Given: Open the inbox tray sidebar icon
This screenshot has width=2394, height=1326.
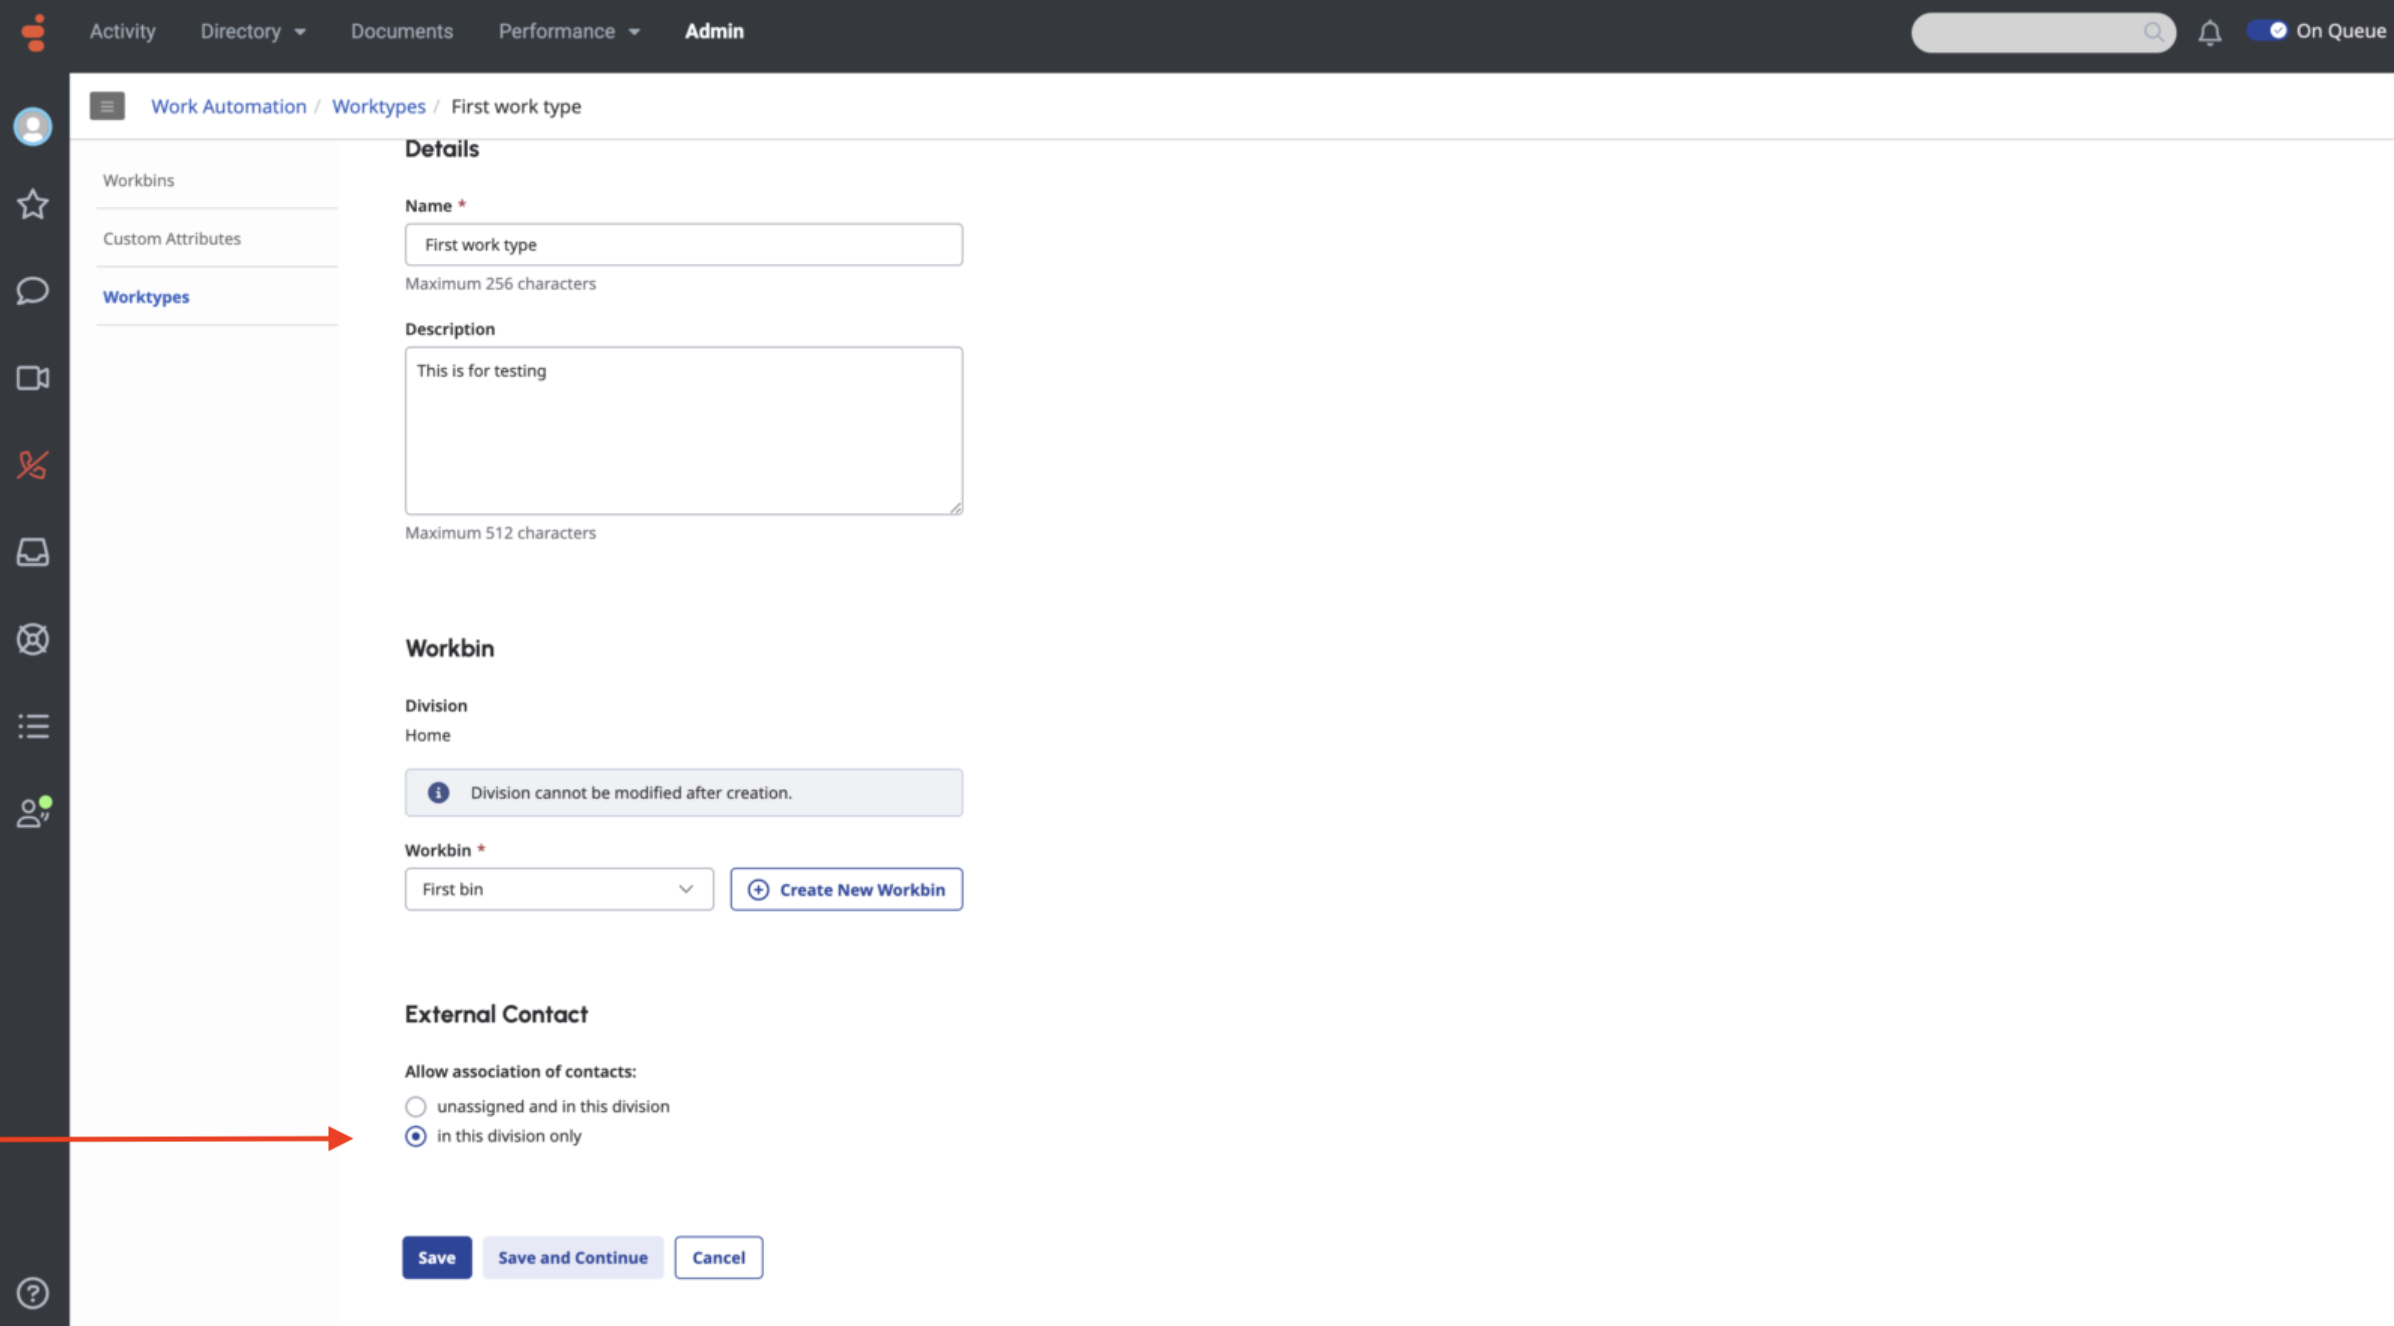Looking at the screenshot, I should [x=33, y=552].
